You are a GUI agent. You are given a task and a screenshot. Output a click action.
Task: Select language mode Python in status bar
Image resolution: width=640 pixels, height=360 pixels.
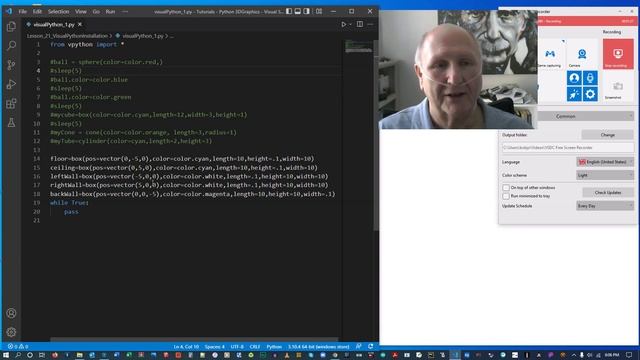point(274,347)
